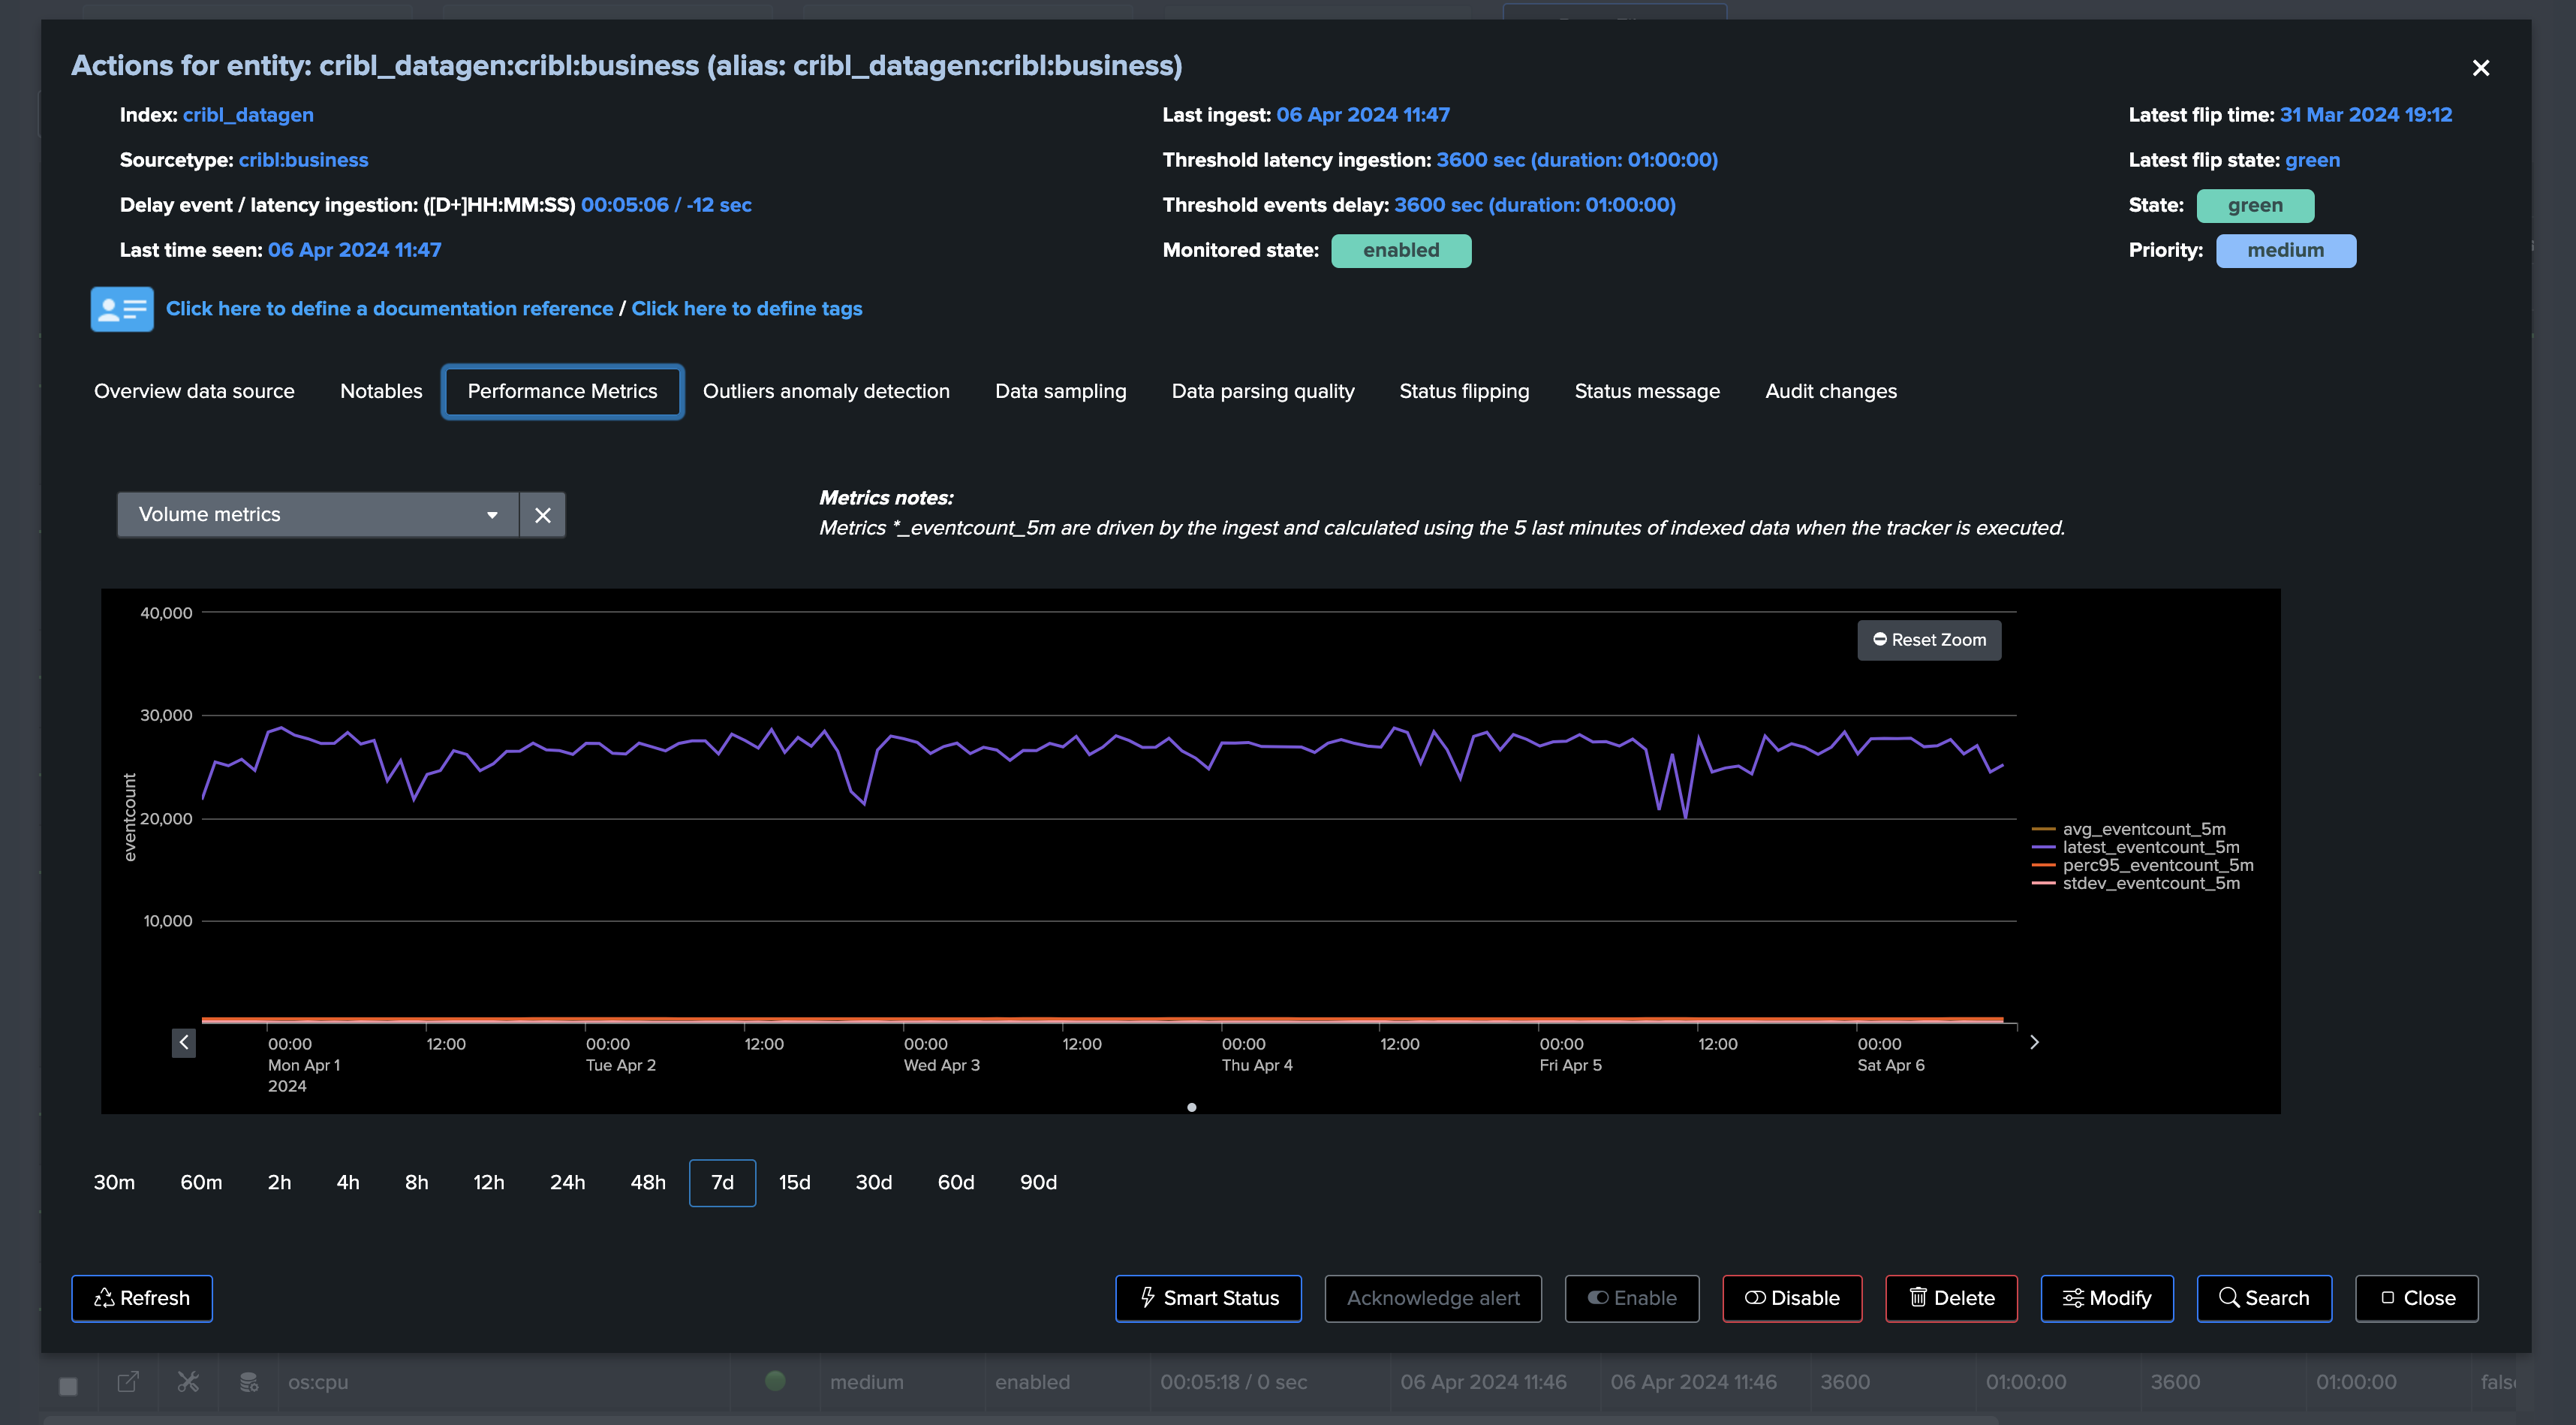2576x1425 pixels.
Task: Pick the 24h time range
Action: point(568,1183)
